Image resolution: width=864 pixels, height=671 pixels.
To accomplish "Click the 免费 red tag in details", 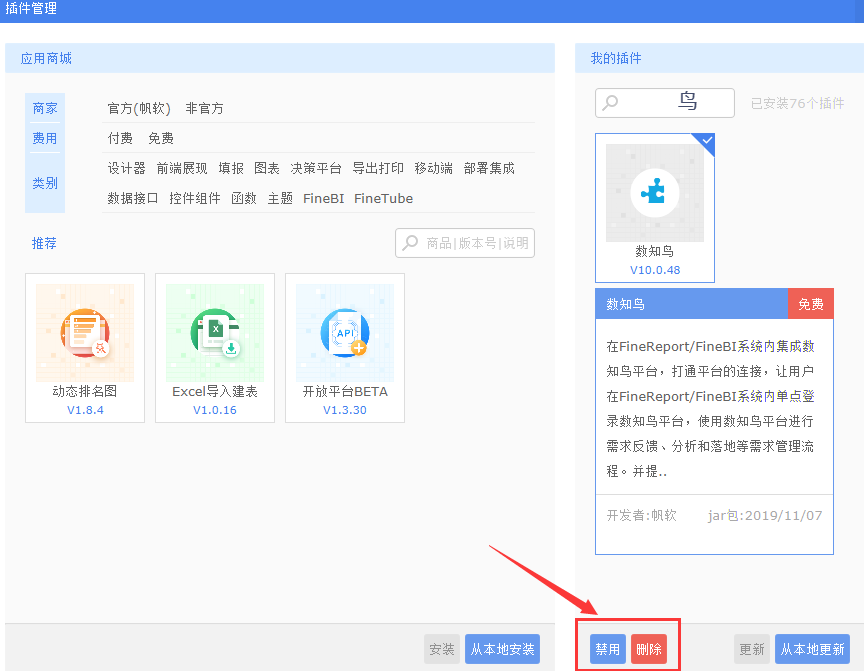I will (811, 304).
